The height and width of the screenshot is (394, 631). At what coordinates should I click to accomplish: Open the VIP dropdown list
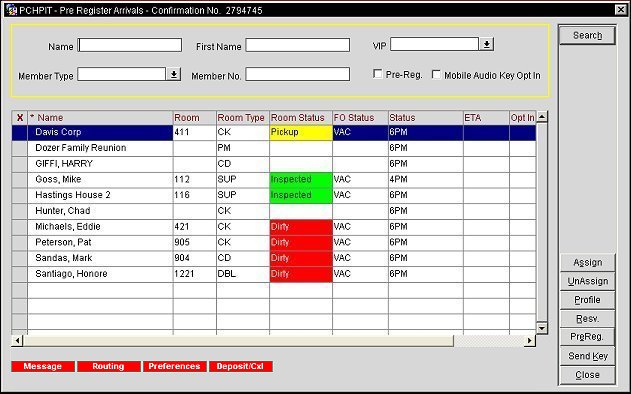(487, 44)
